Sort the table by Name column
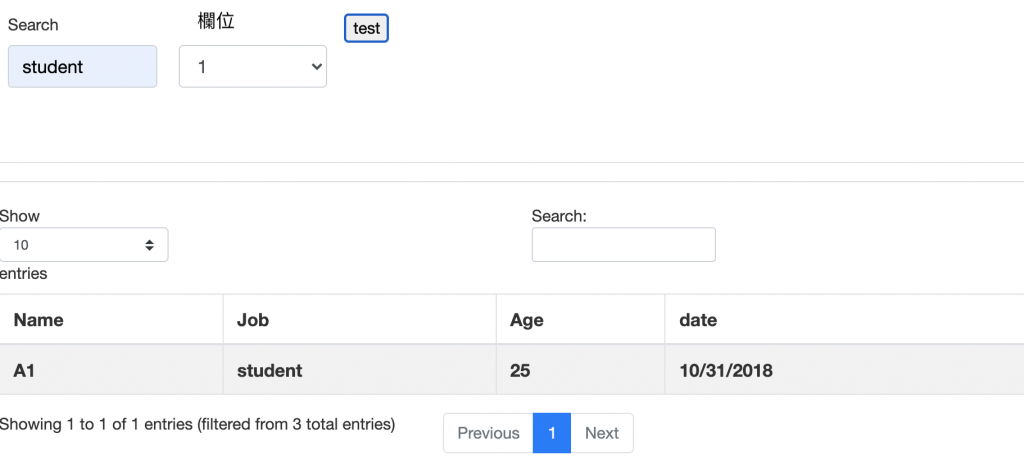 point(39,320)
